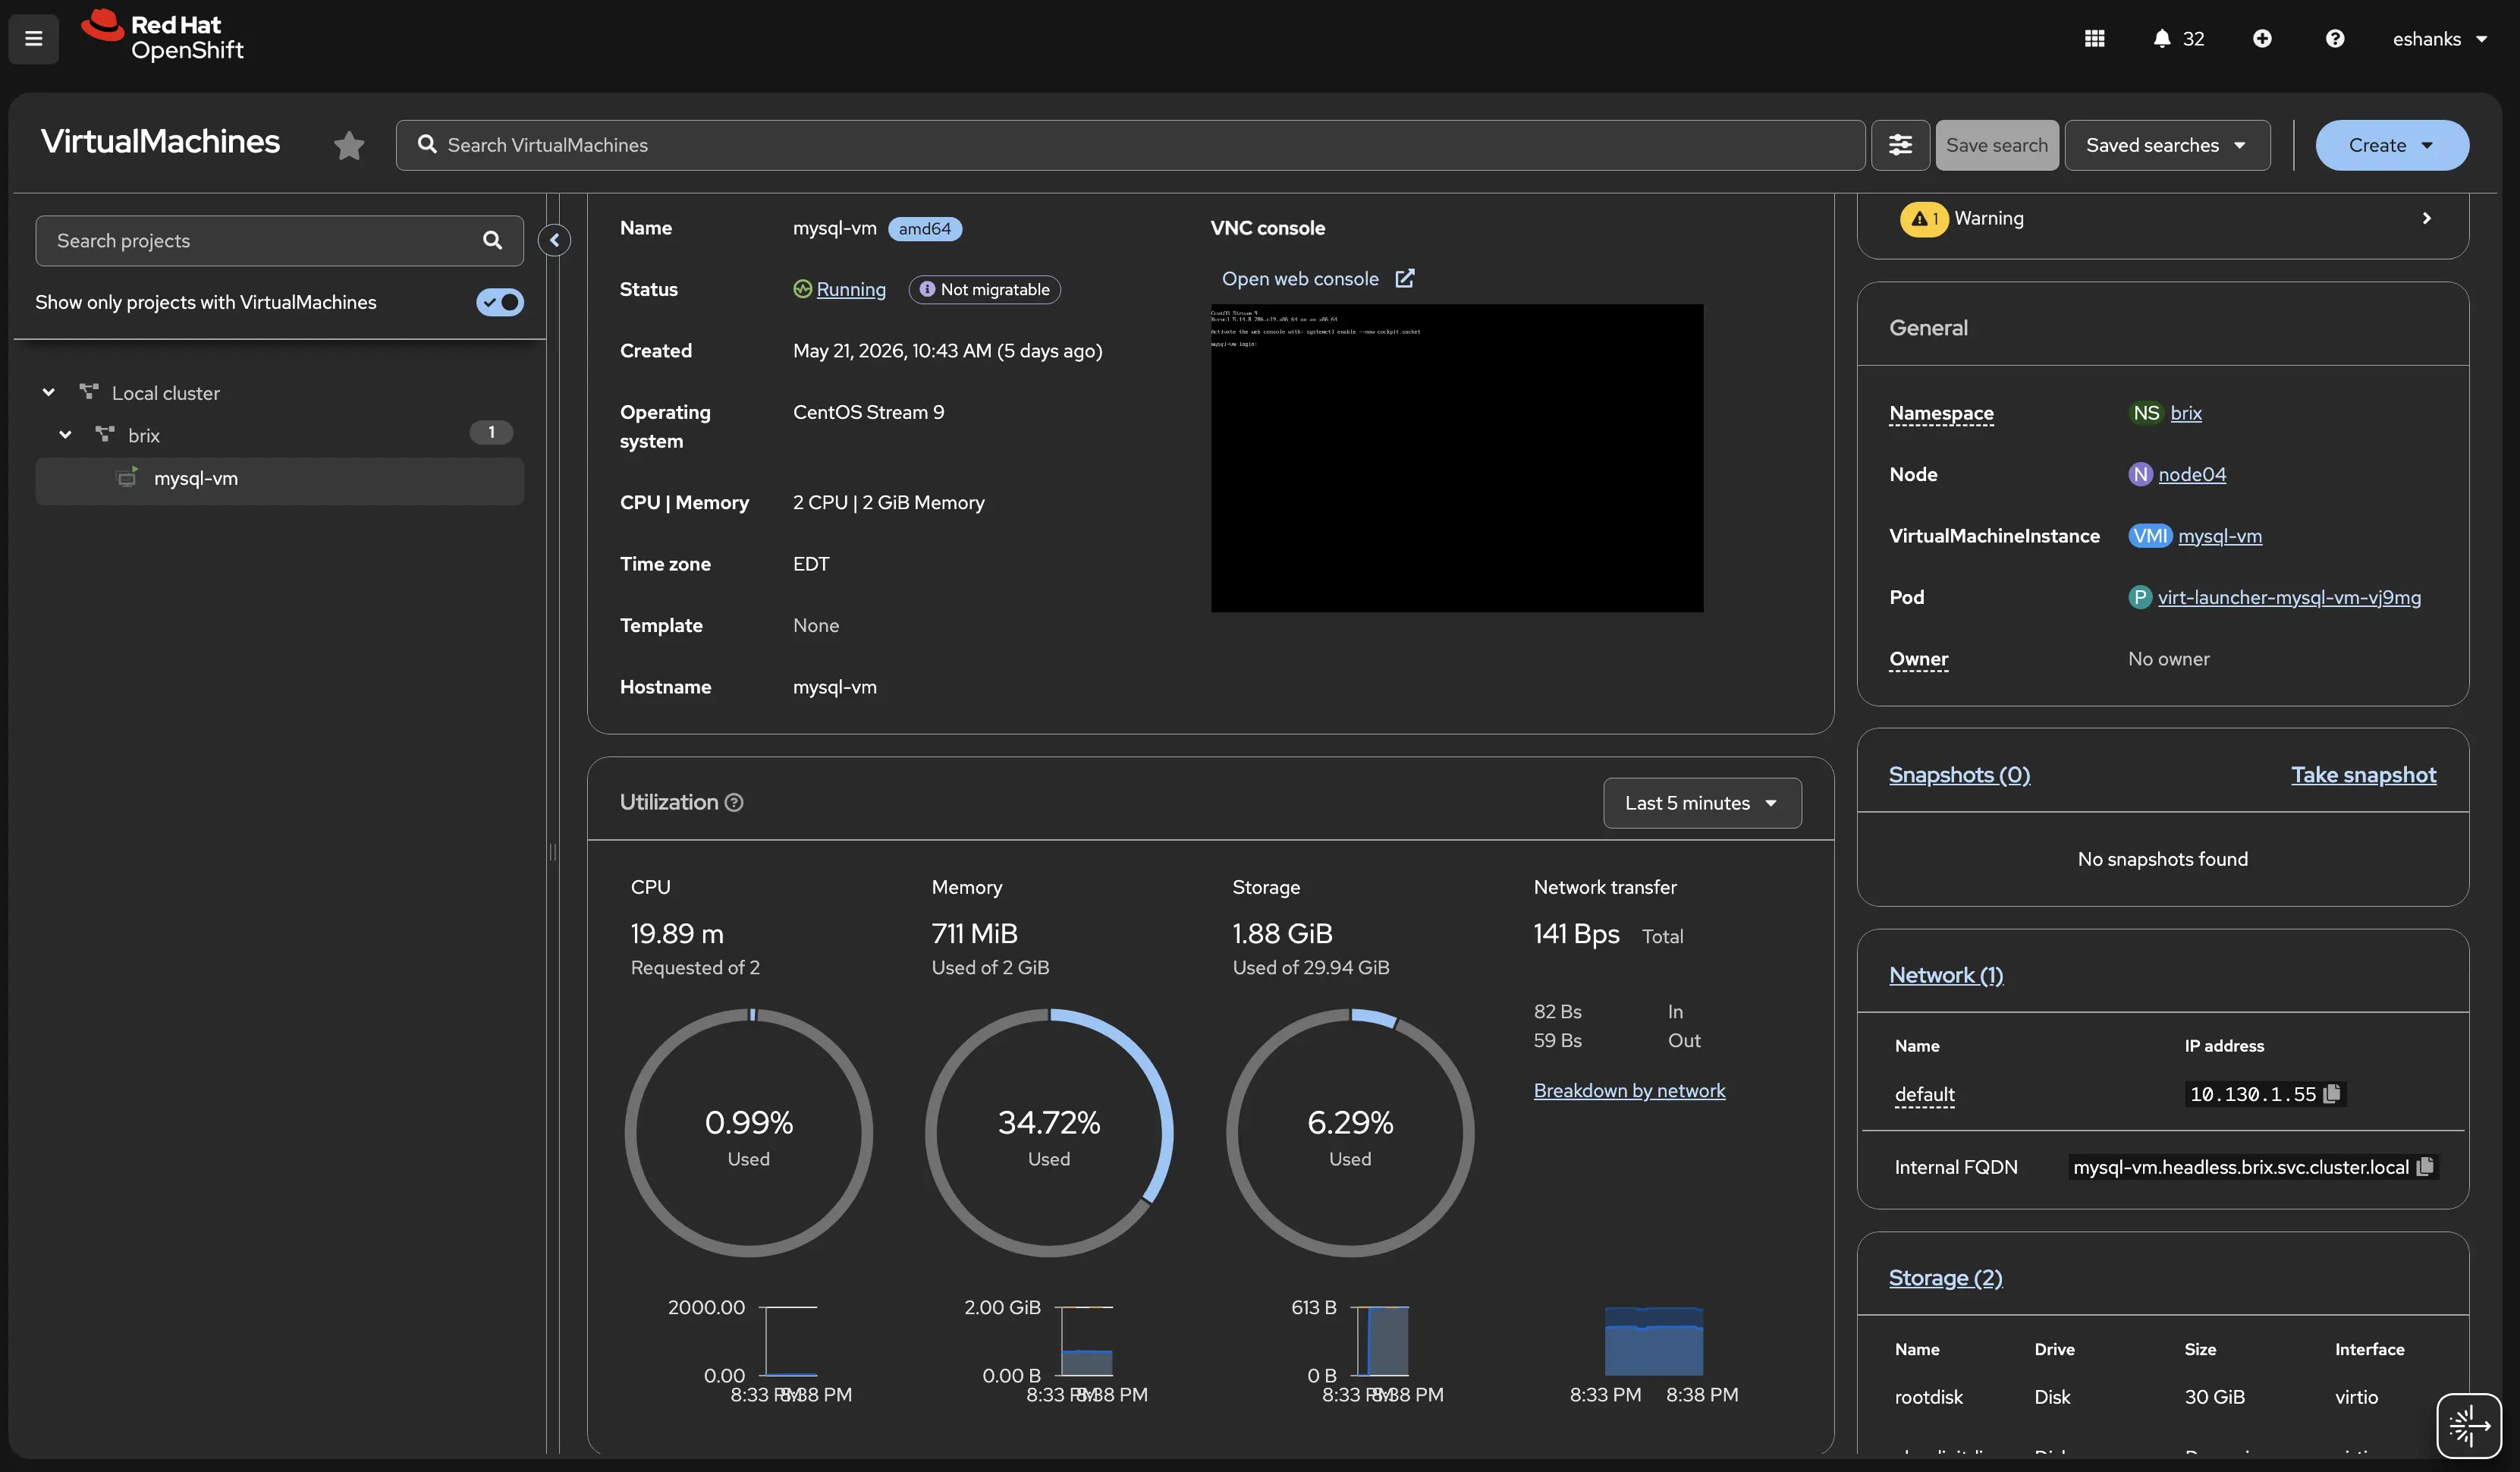Click the default network name
The image size is (2520, 1472).
(x=1924, y=1094)
